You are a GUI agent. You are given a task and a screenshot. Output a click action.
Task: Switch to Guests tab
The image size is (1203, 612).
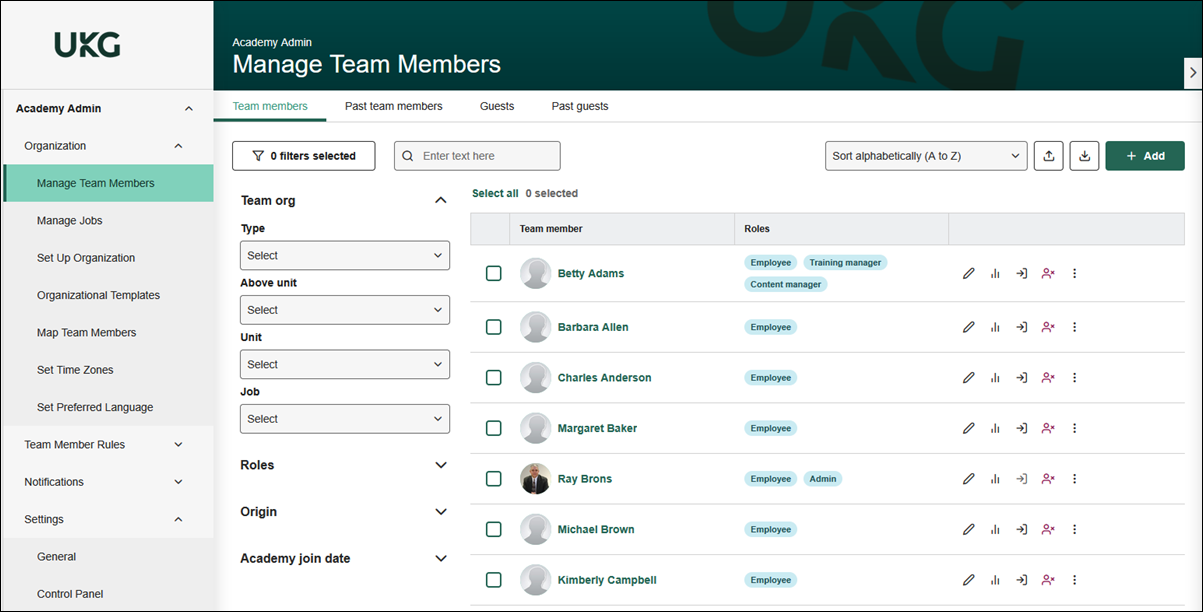coord(497,106)
